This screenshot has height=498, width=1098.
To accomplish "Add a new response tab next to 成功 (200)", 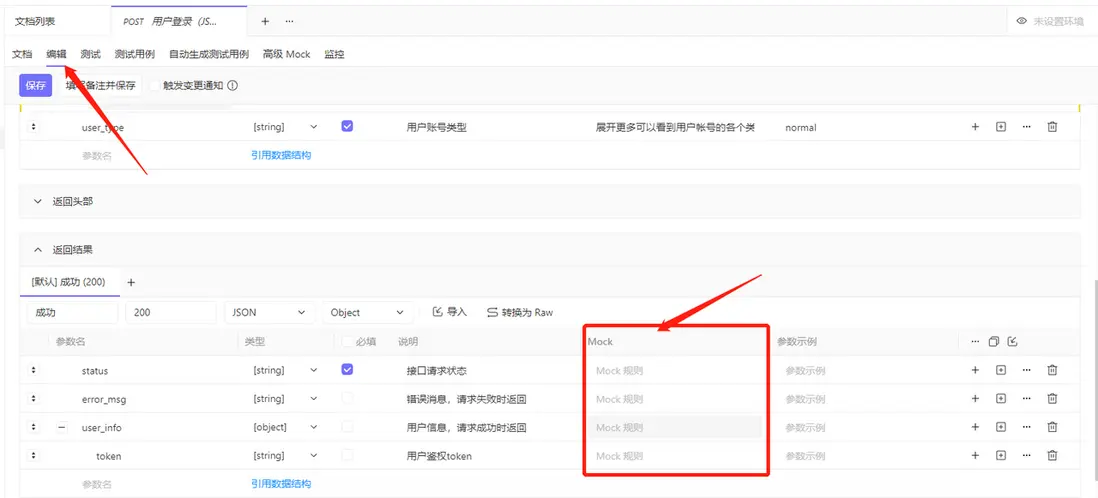I will coord(130,282).
